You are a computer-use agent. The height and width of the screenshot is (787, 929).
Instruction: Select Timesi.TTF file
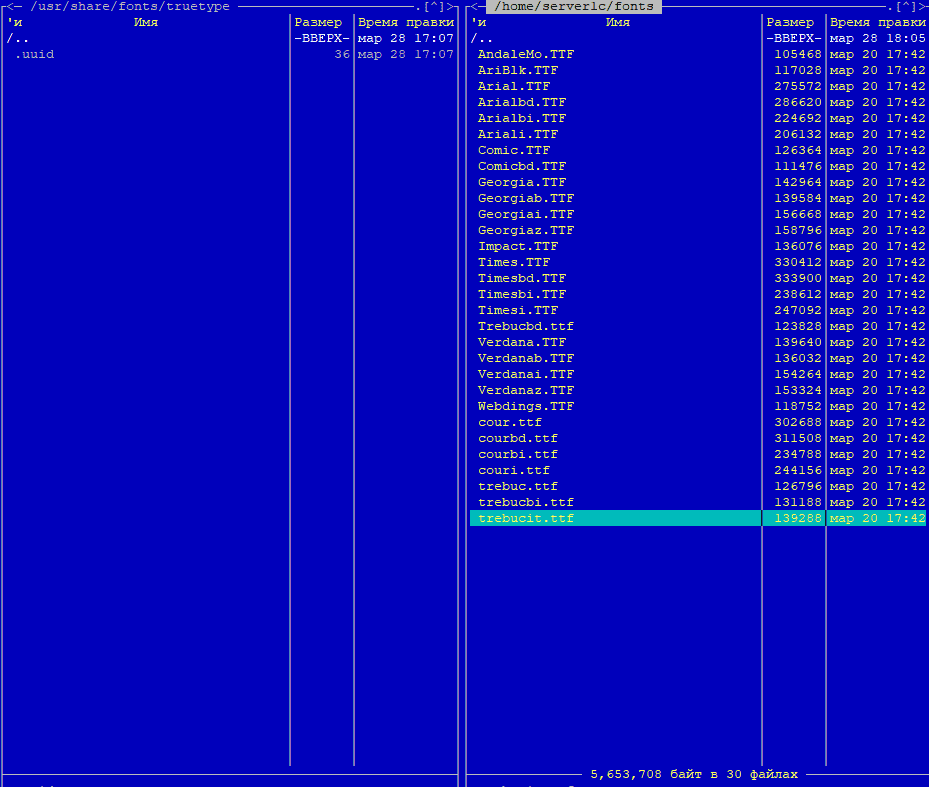(x=518, y=311)
